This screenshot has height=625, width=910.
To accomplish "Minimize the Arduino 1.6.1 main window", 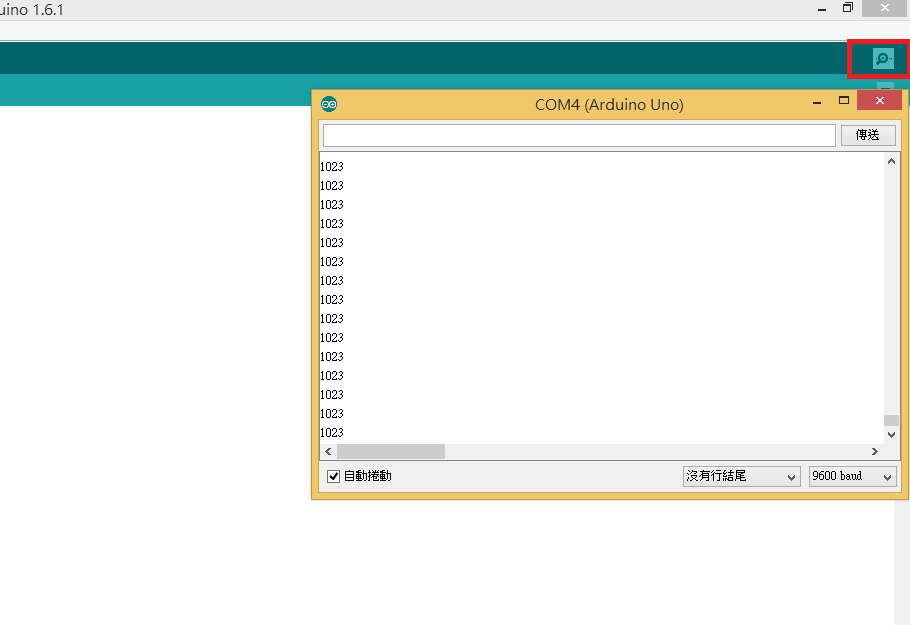I will point(822,9).
